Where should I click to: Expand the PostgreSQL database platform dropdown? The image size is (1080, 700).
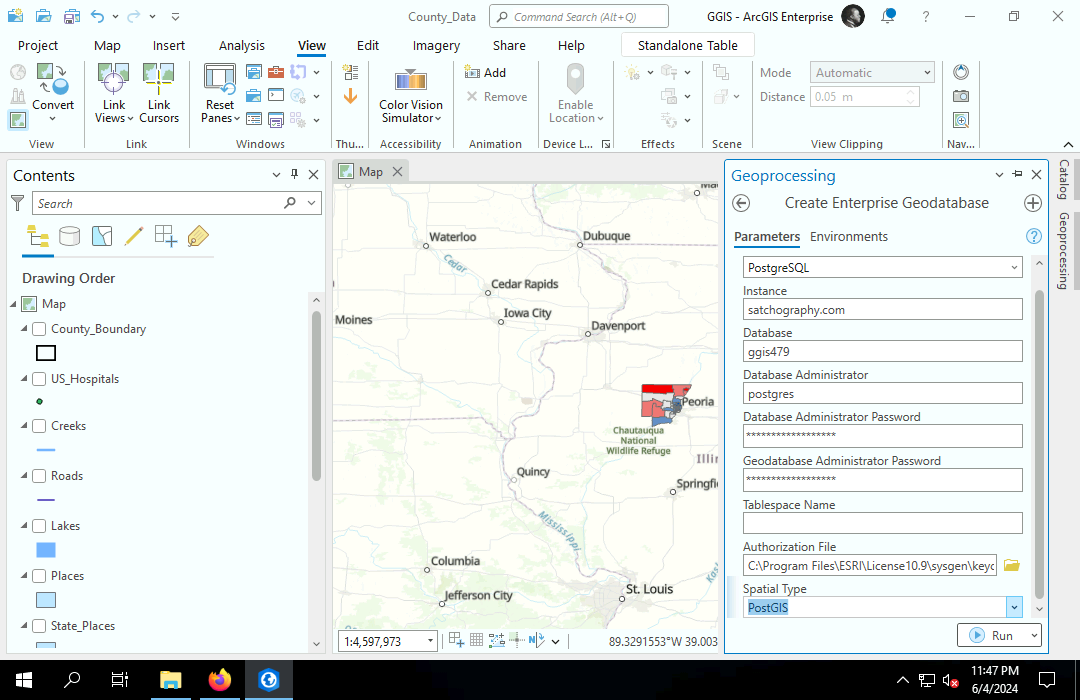pos(1014,268)
